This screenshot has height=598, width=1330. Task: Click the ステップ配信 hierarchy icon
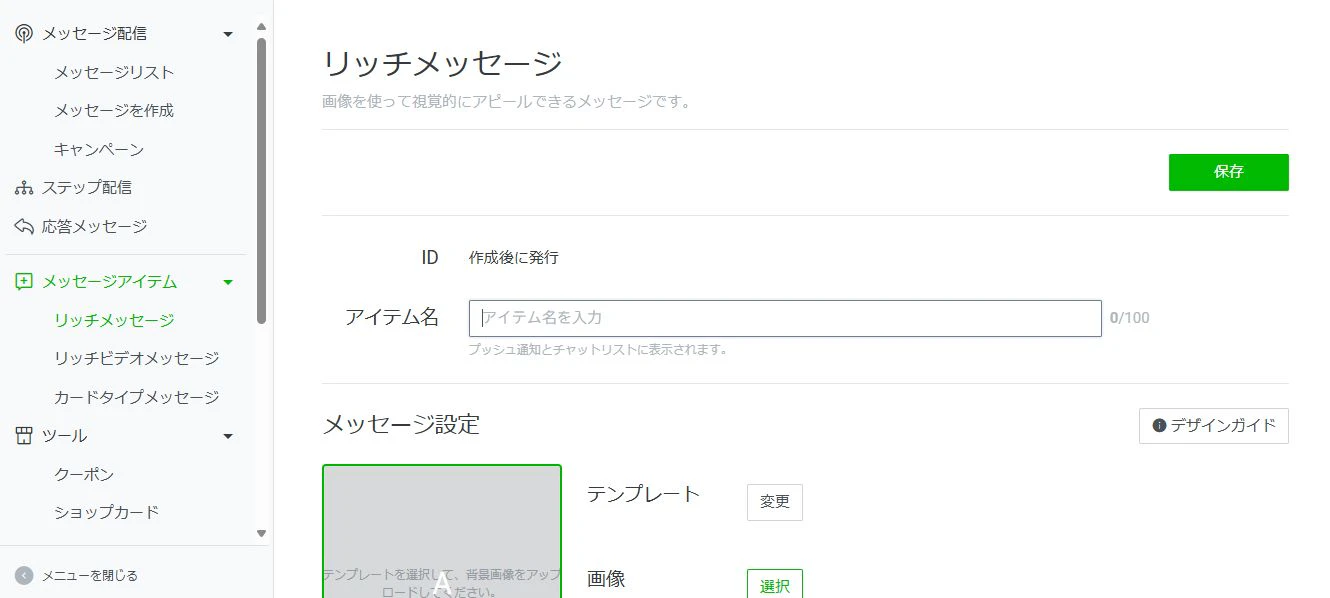[24, 188]
